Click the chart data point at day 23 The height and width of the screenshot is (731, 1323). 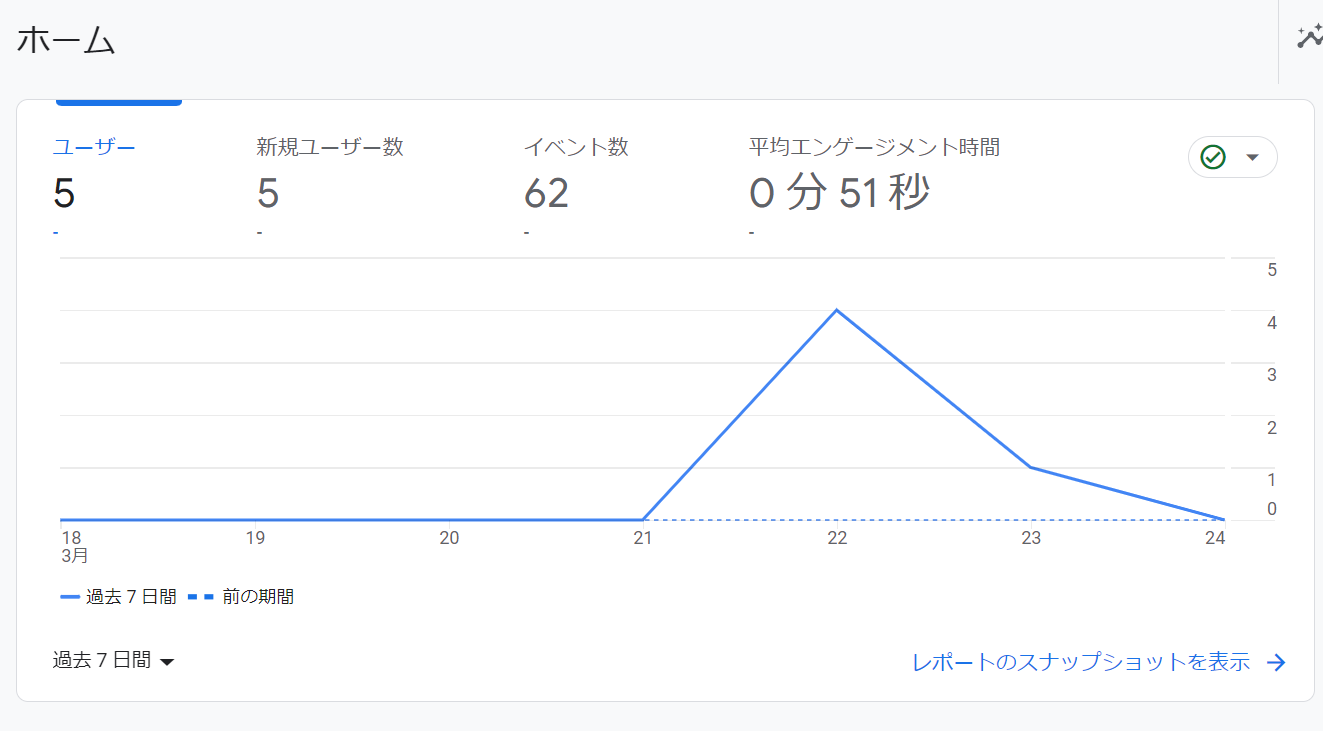point(1030,467)
